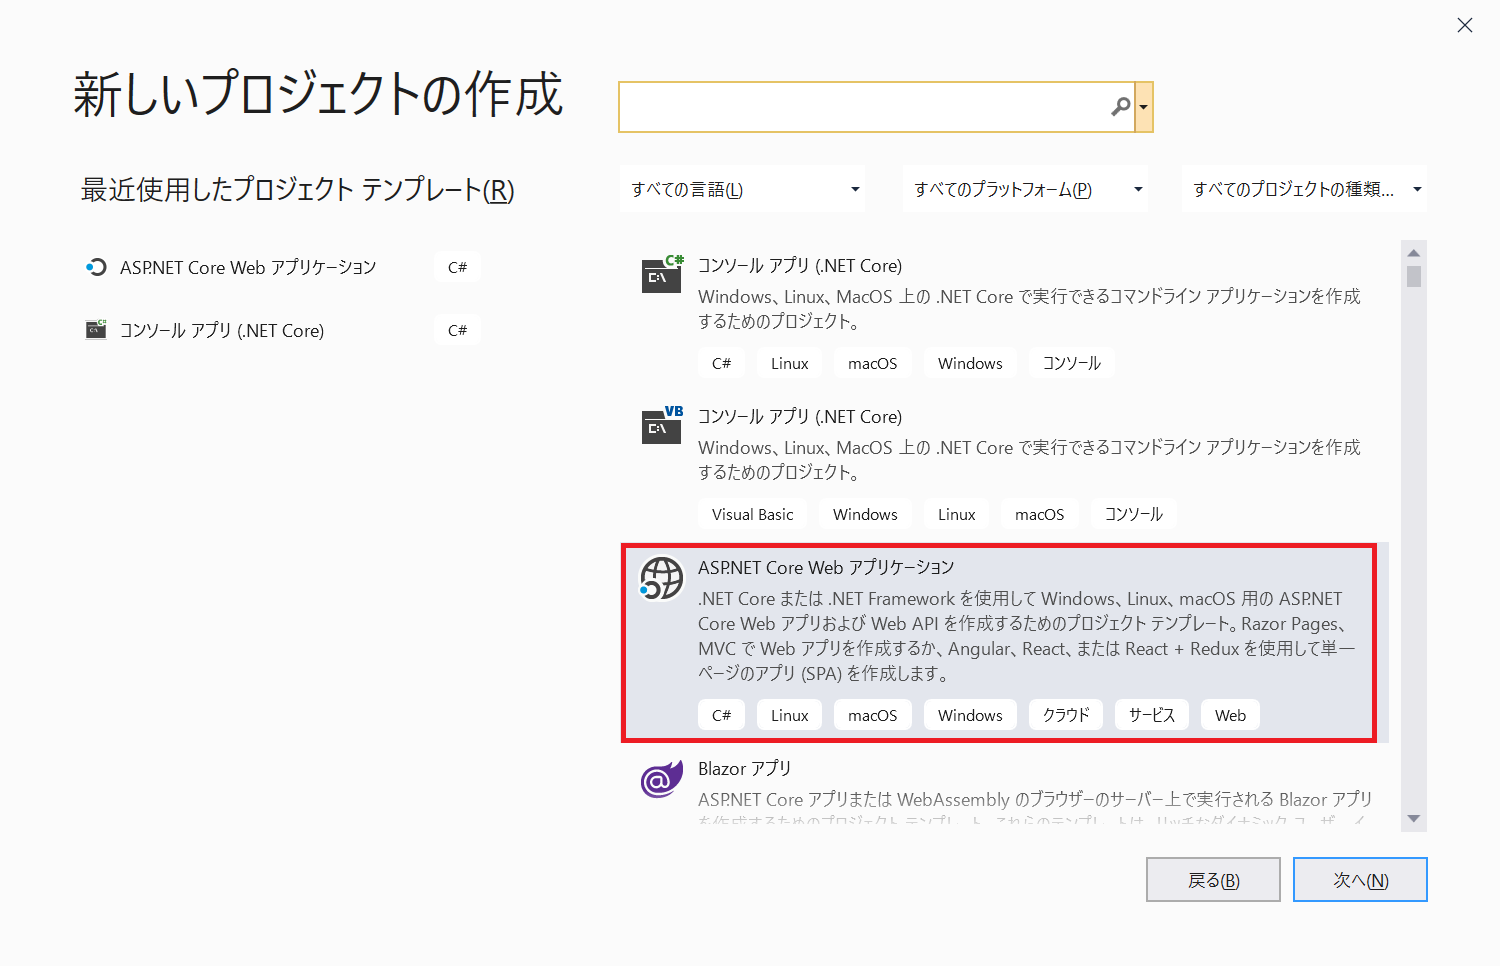This screenshot has height=966, width=1500.
Task: Click the recent ASP.NET Core Web template icon
Action: (96, 267)
